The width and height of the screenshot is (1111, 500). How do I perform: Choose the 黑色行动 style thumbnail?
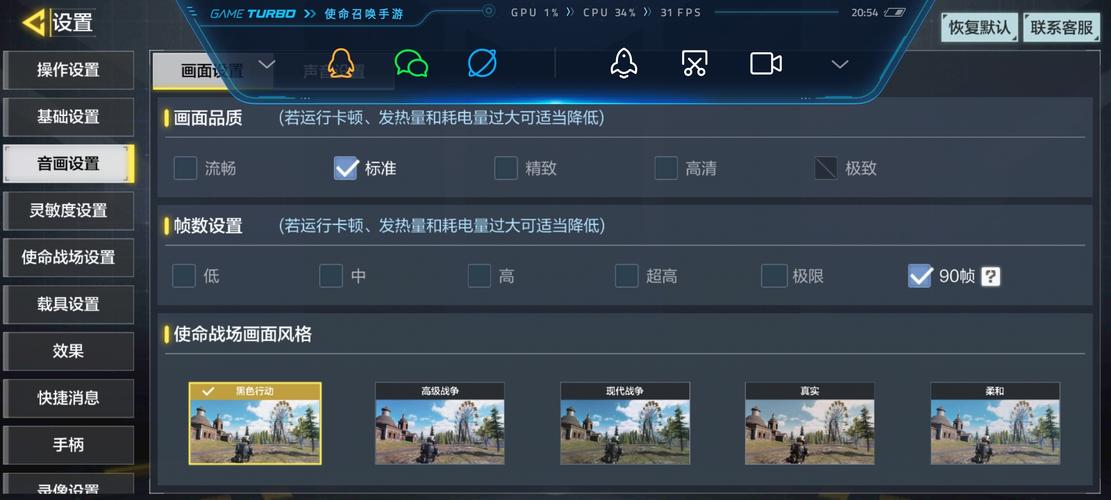point(255,424)
